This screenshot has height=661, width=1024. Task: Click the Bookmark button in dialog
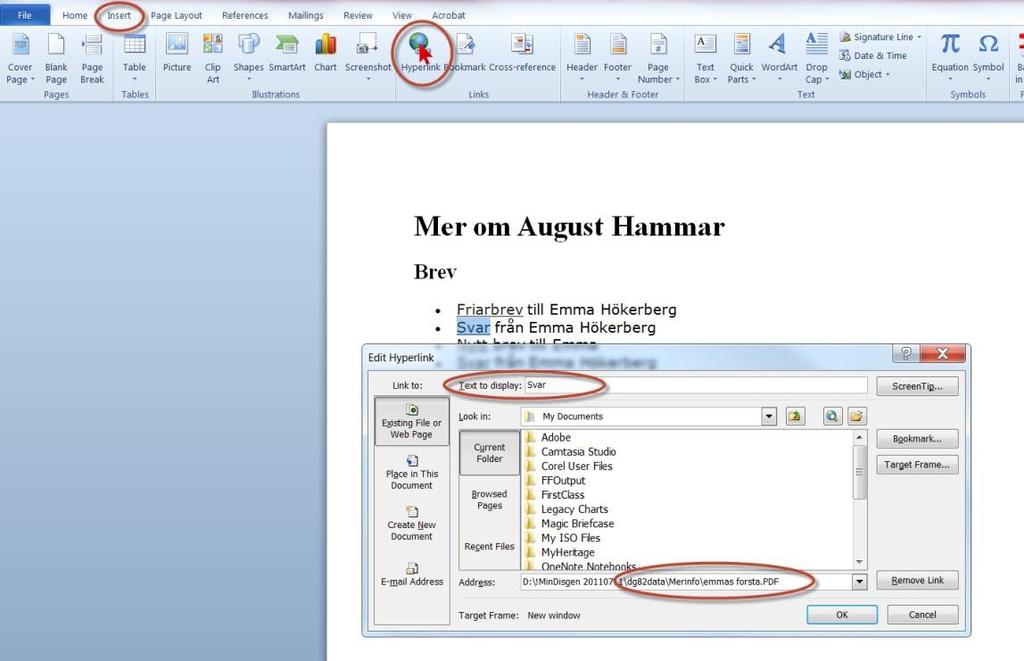click(x=917, y=438)
